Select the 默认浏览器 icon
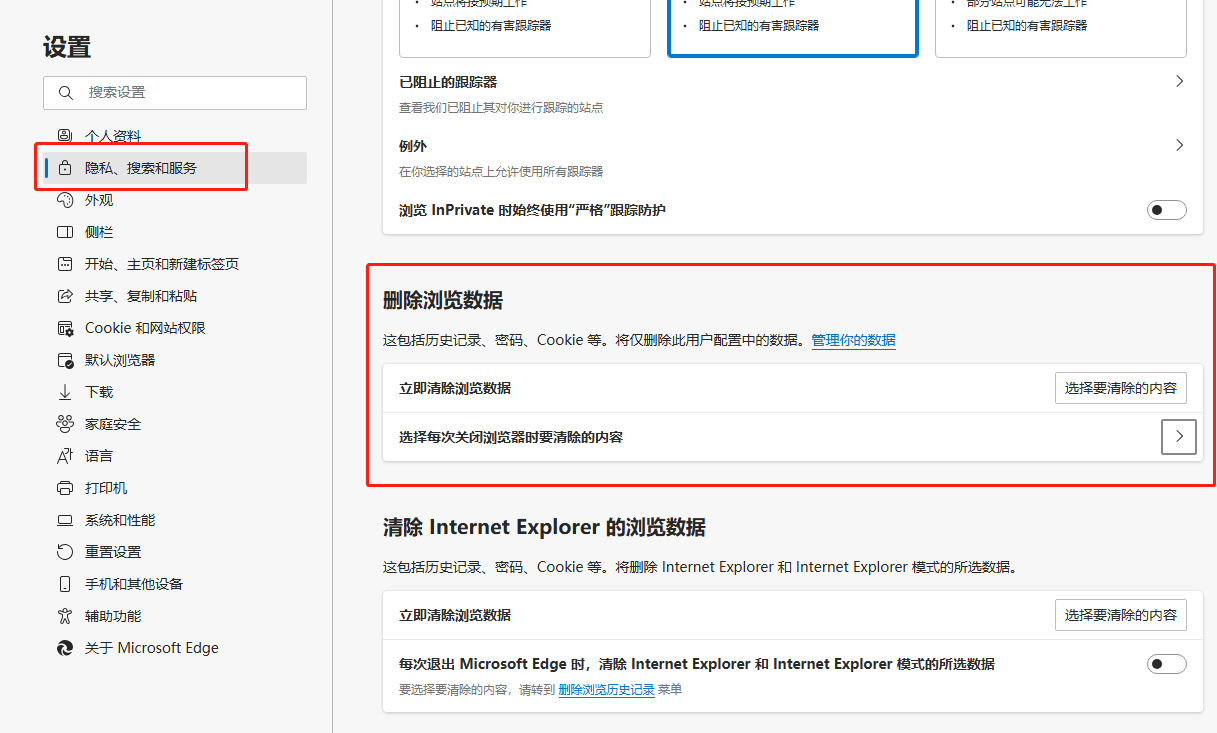The height and width of the screenshot is (733, 1217). tap(64, 359)
